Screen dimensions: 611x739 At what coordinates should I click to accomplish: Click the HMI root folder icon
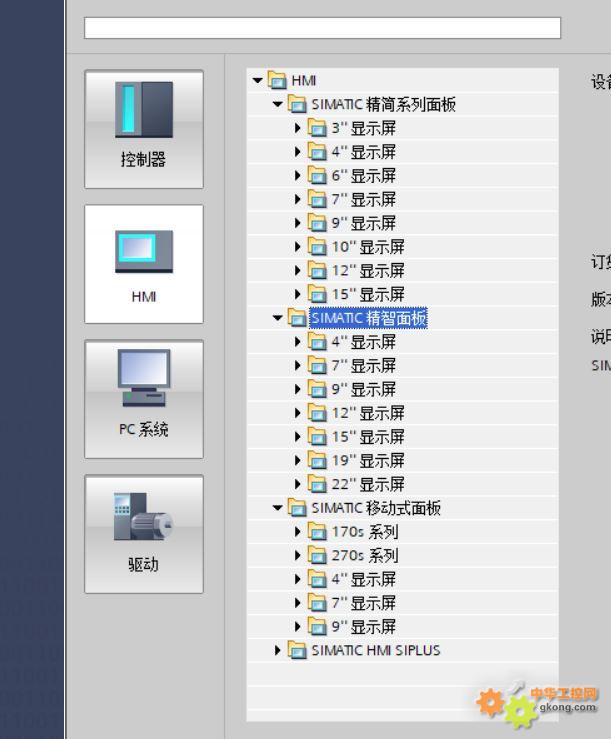point(277,80)
